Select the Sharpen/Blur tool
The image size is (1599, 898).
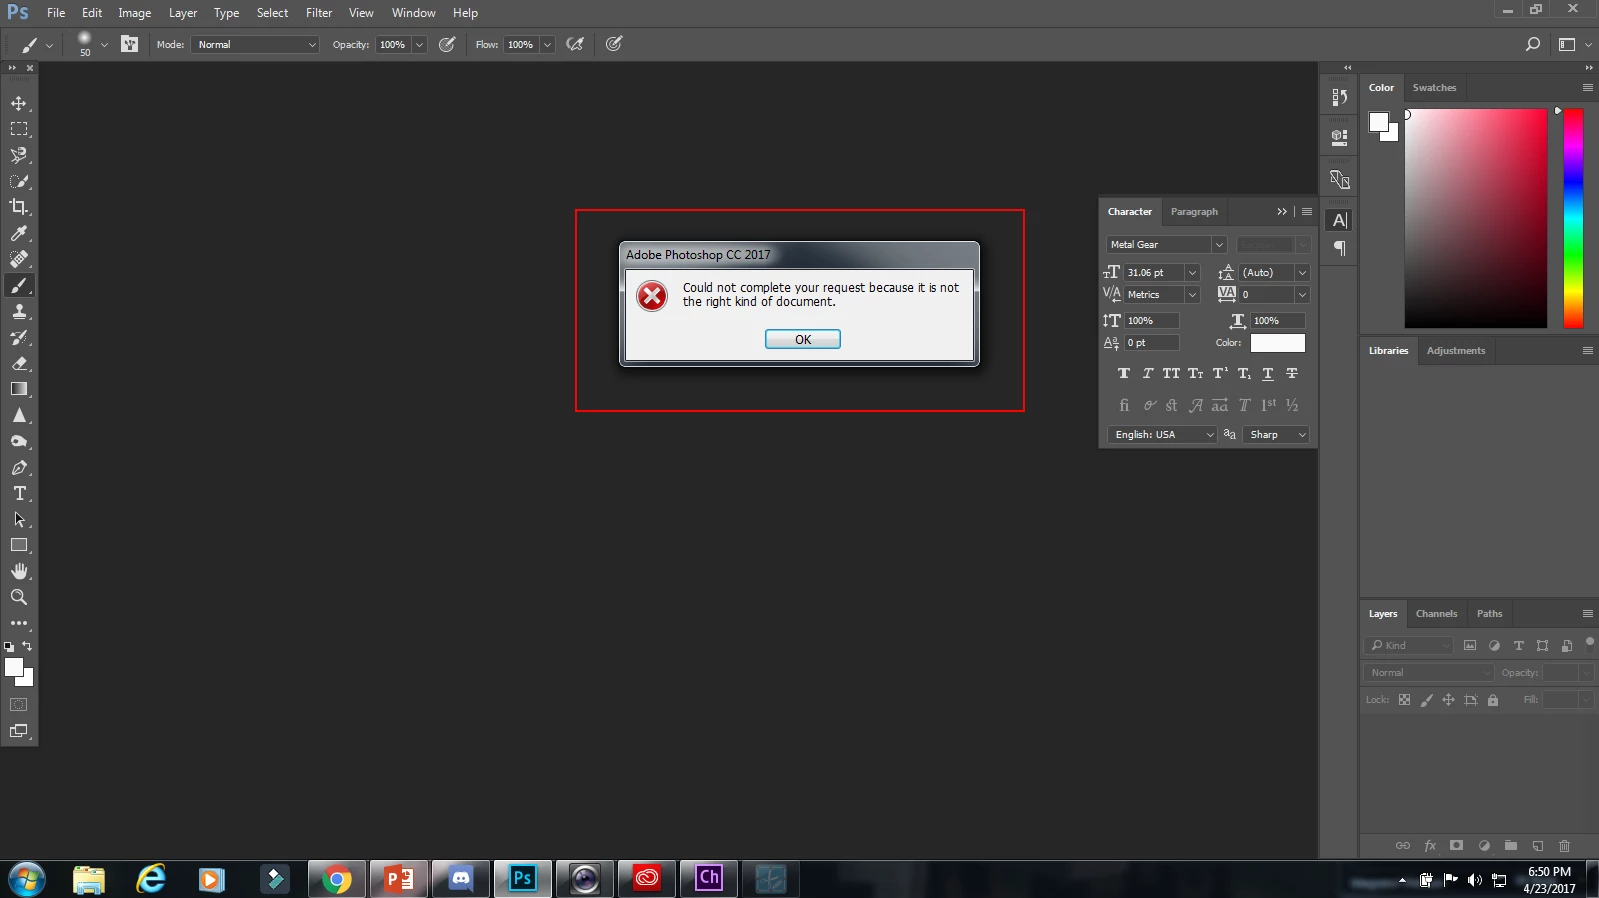19,415
